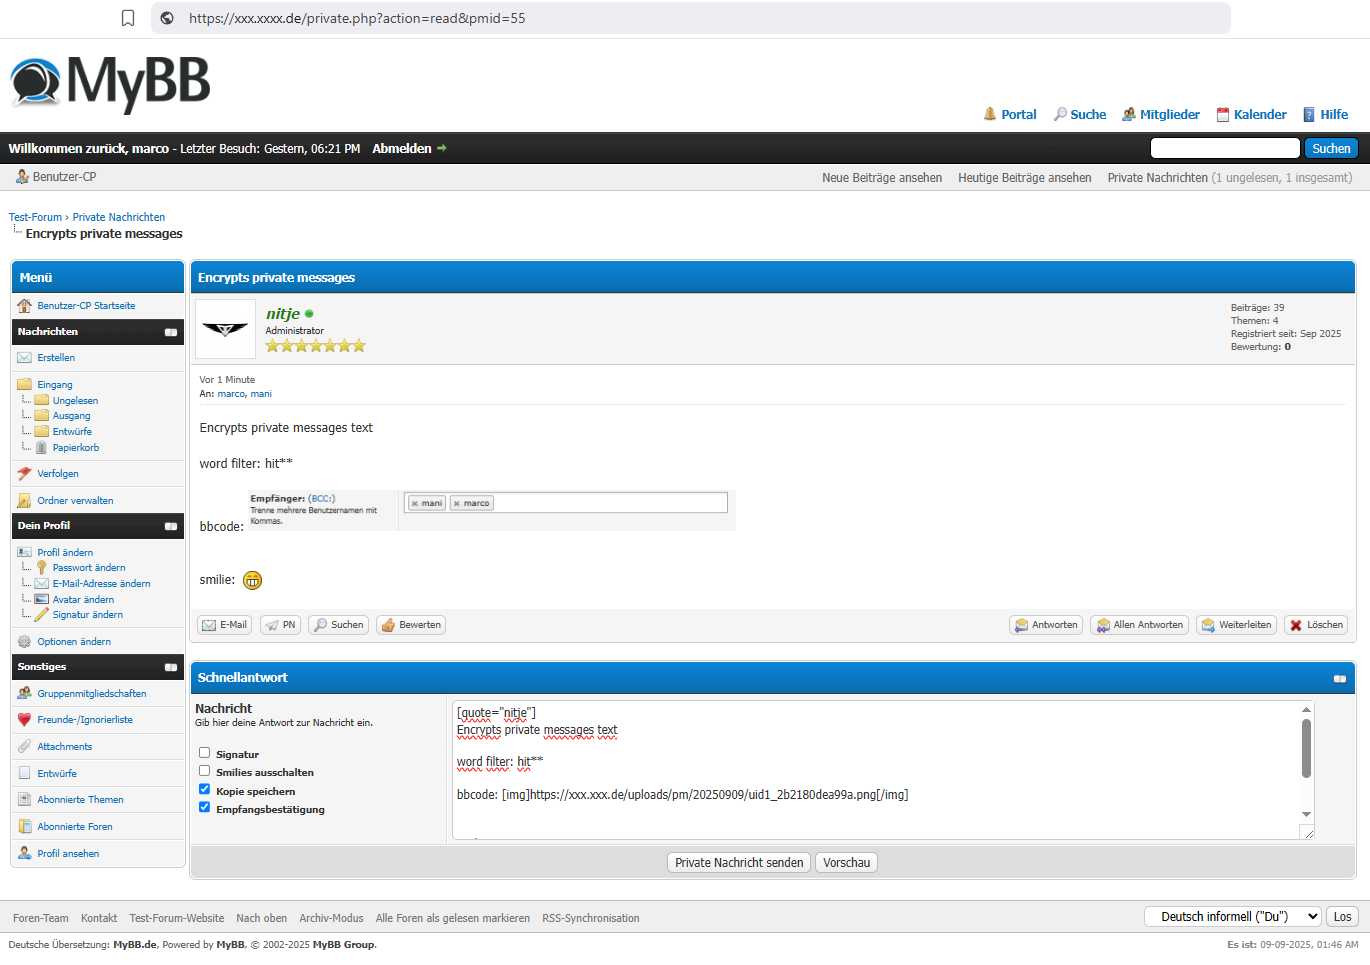
Task: View site info icon beside the URL
Action: click(x=167, y=18)
